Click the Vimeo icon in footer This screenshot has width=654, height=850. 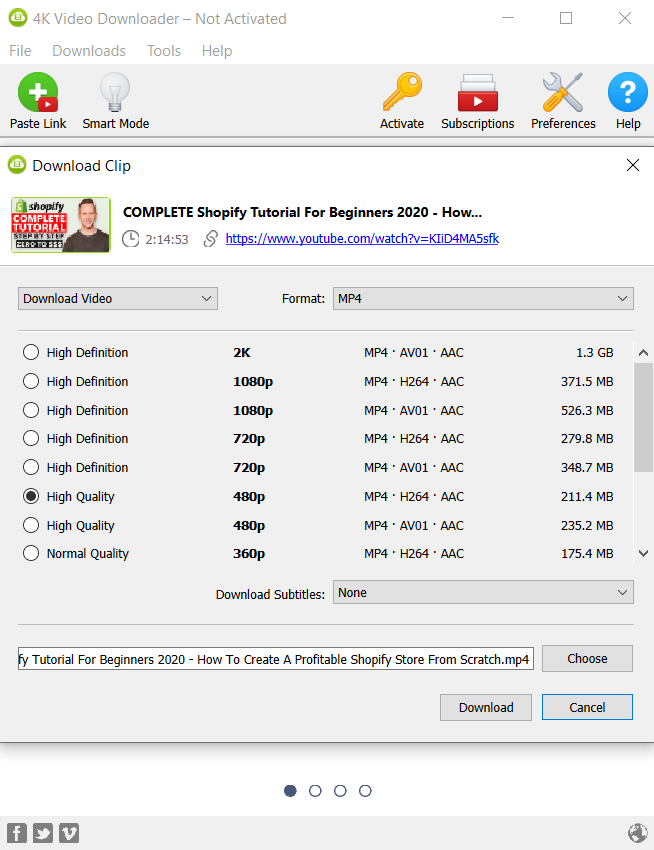click(x=69, y=833)
